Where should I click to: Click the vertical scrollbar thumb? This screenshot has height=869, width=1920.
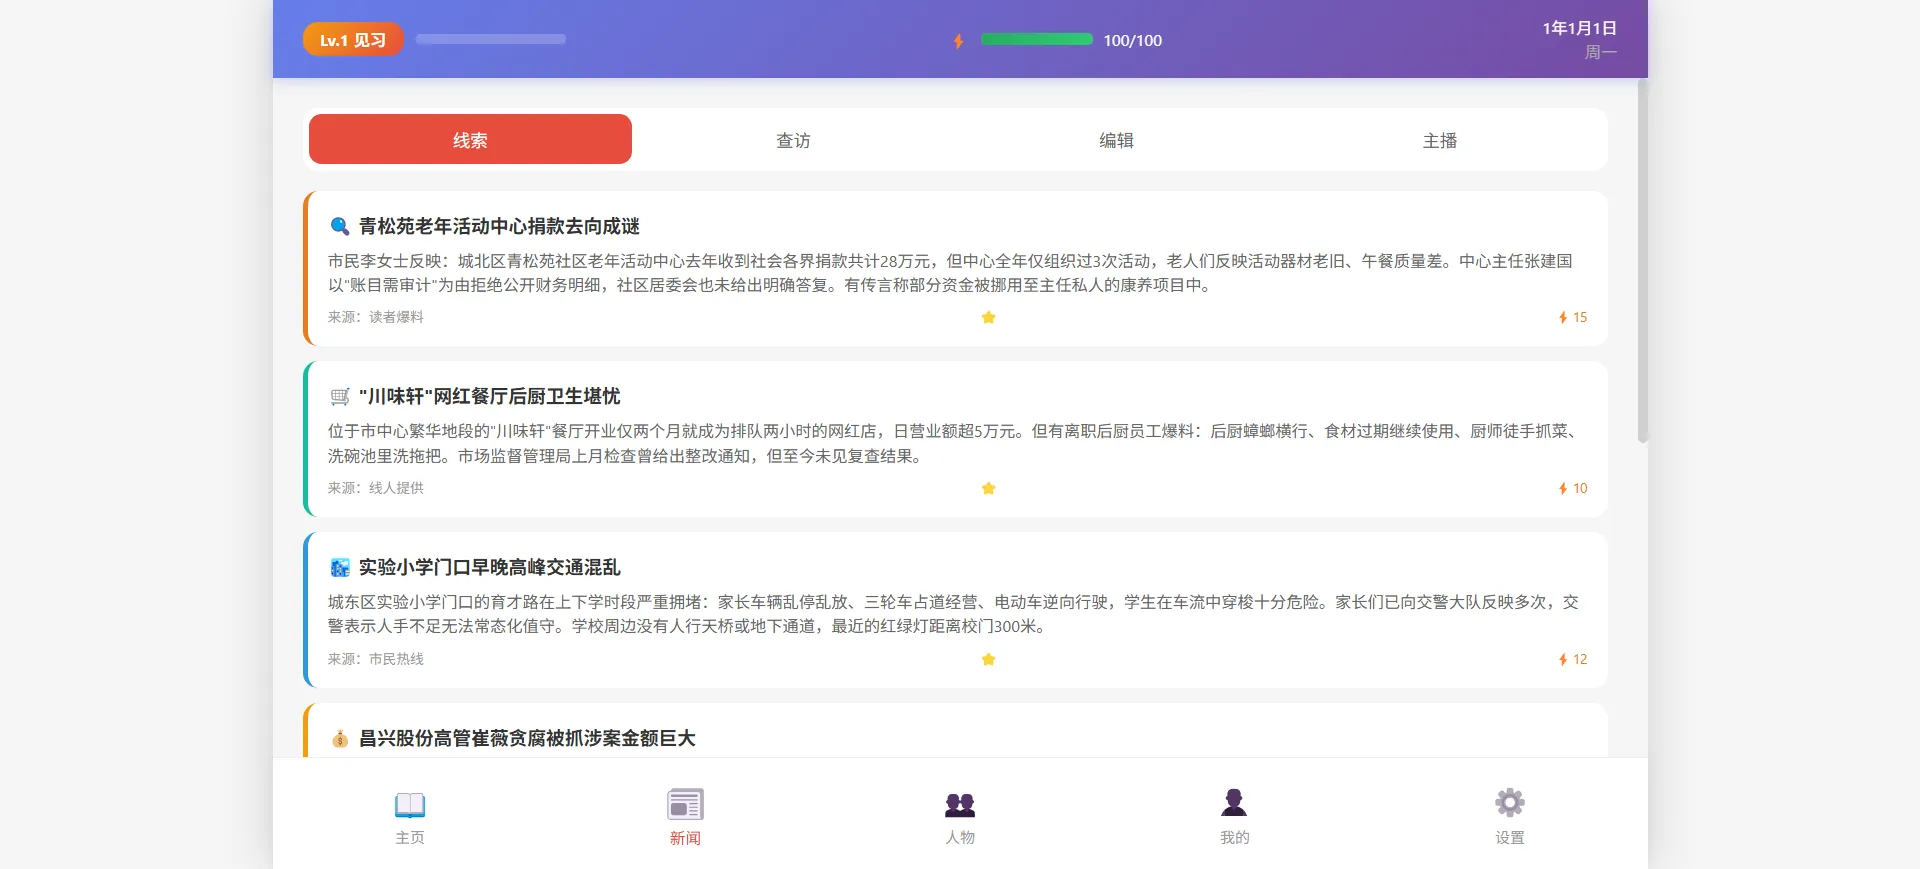click(1642, 260)
